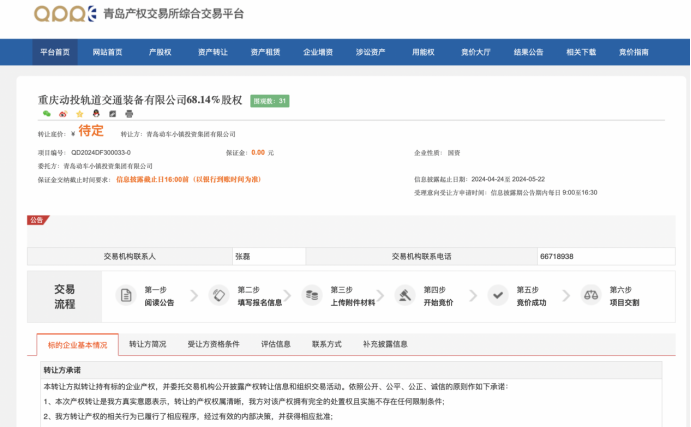Share via the QQ penguin icon

click(96, 114)
